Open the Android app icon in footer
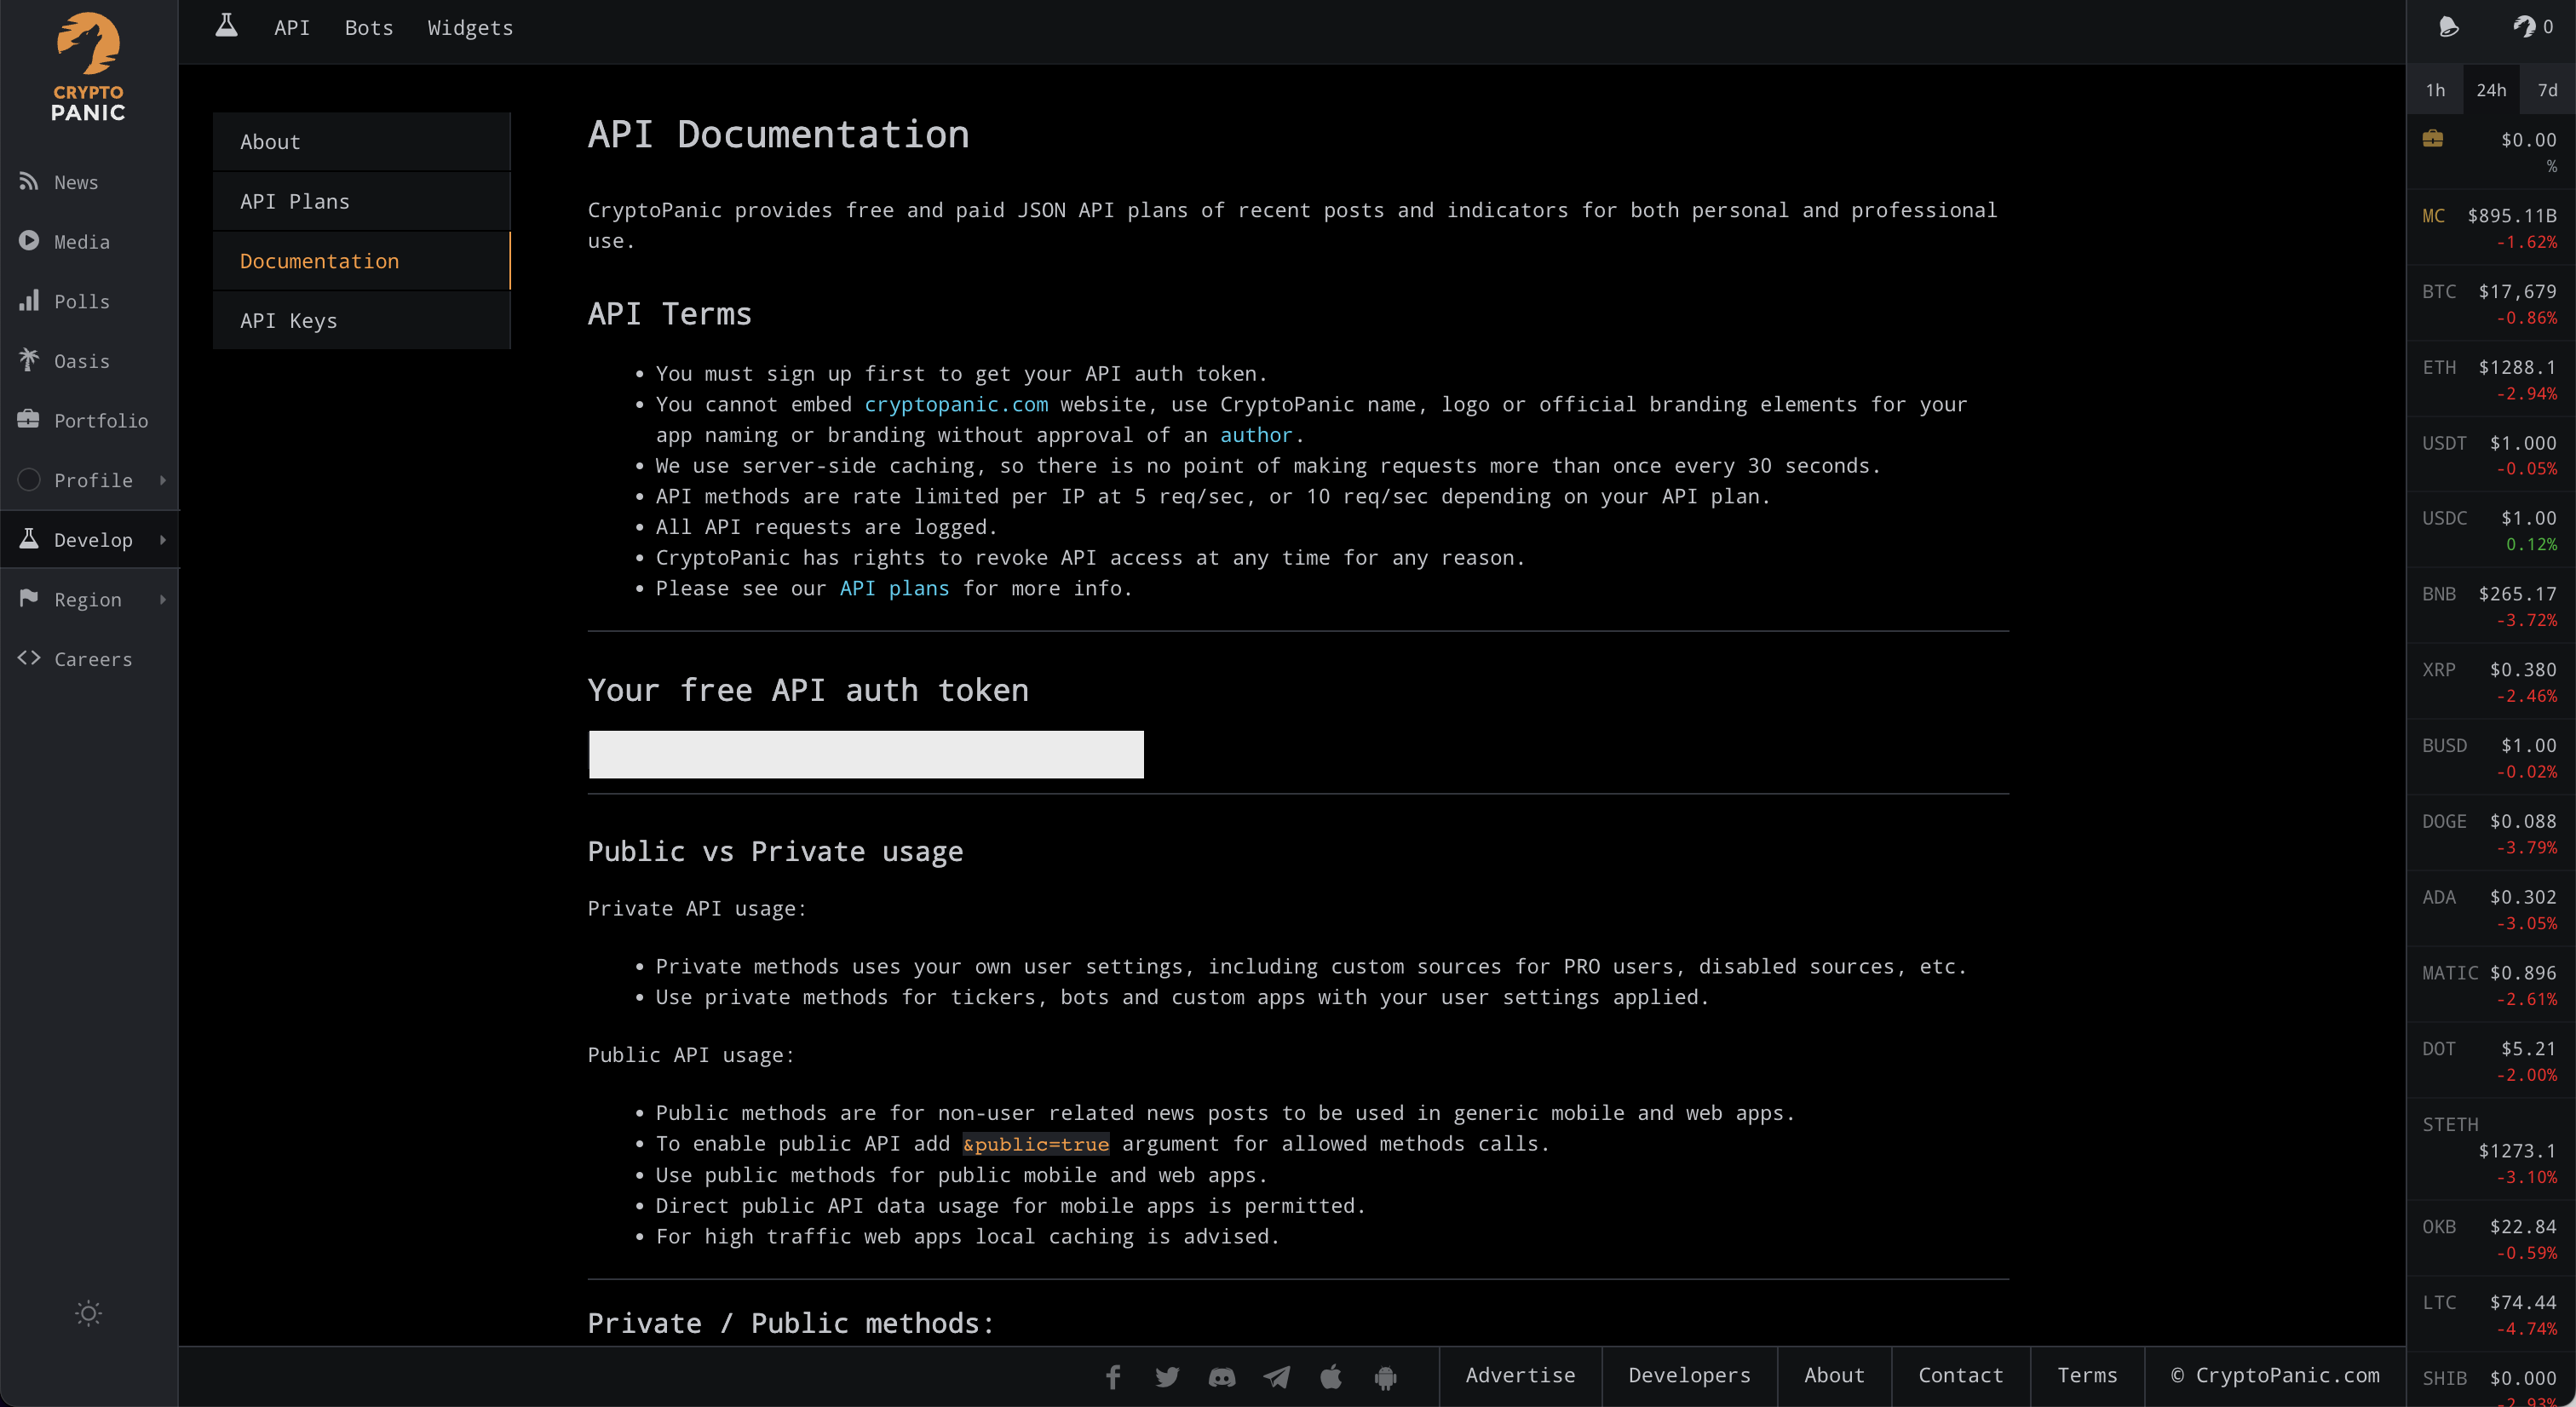The image size is (2576, 1407). coord(1385,1377)
